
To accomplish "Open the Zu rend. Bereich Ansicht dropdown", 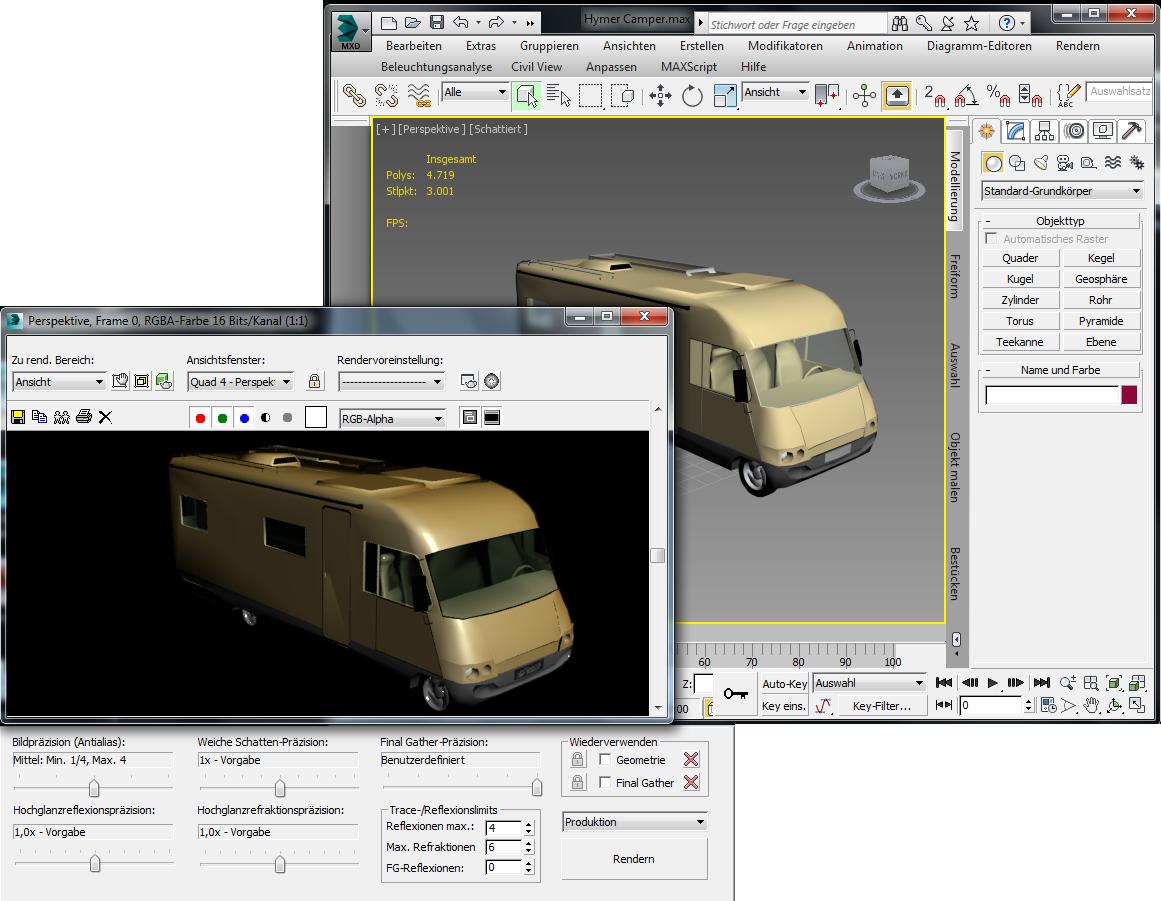I will (x=58, y=382).
